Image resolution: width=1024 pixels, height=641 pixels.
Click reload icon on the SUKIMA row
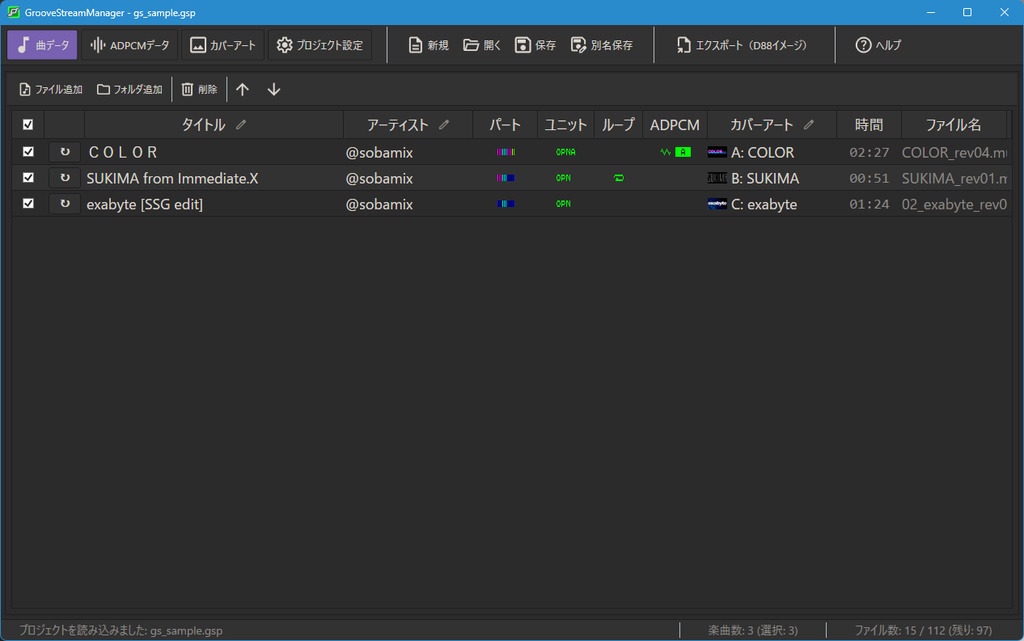click(65, 178)
